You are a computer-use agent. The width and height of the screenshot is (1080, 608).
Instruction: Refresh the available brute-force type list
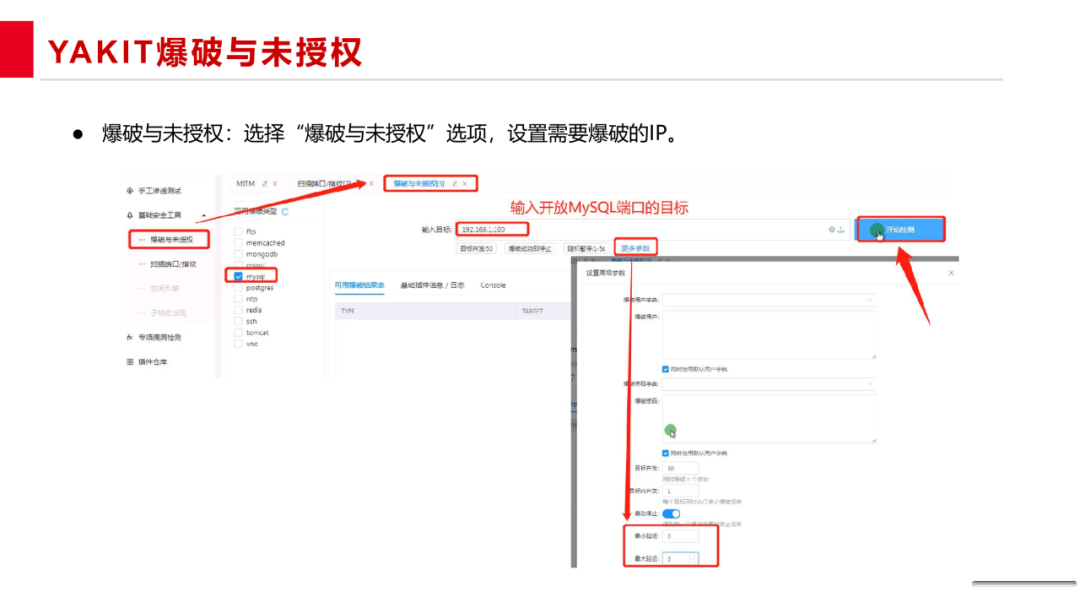point(285,212)
